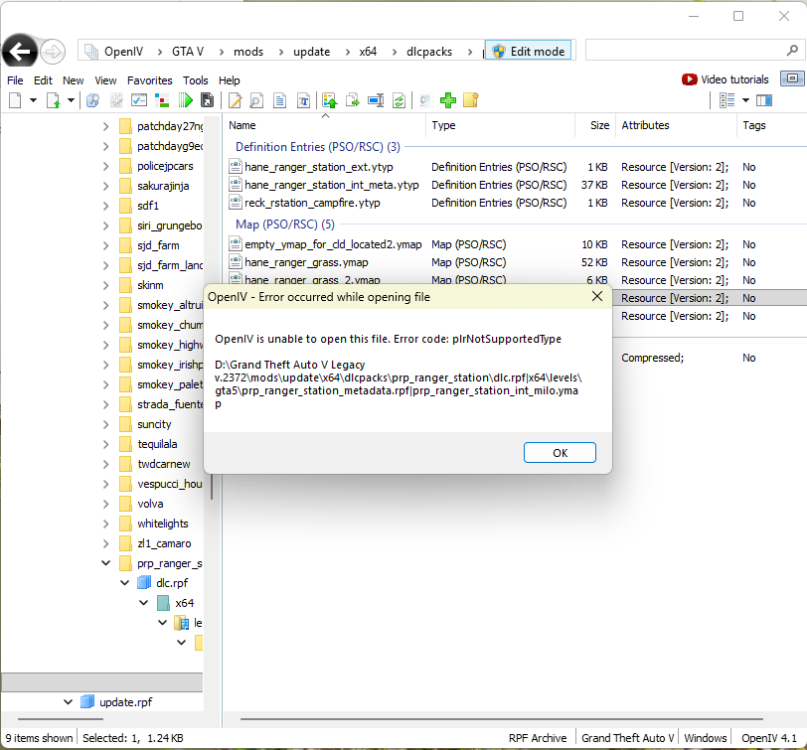807x750 pixels.
Task: Open the File menu
Action: point(15,80)
